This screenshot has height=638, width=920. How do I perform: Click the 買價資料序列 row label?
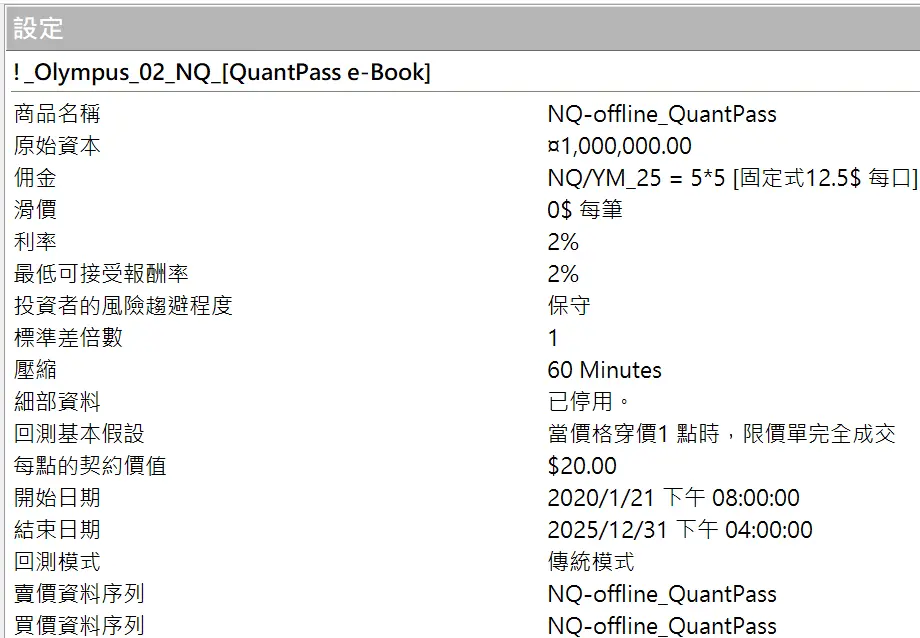[79, 626]
